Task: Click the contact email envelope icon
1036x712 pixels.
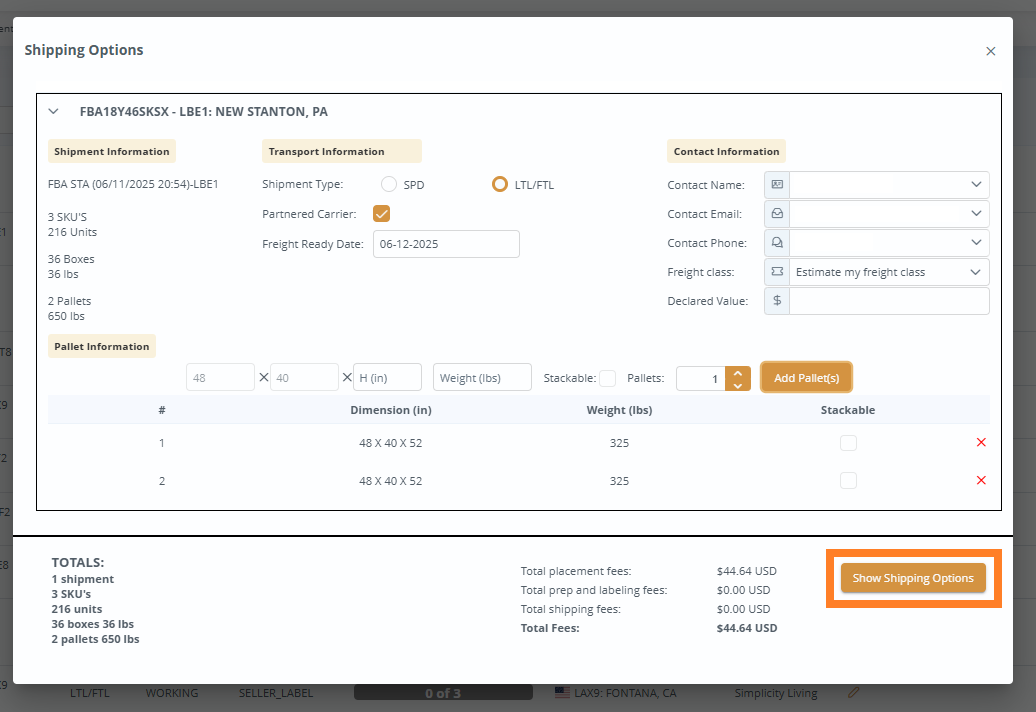Action: click(x=777, y=214)
